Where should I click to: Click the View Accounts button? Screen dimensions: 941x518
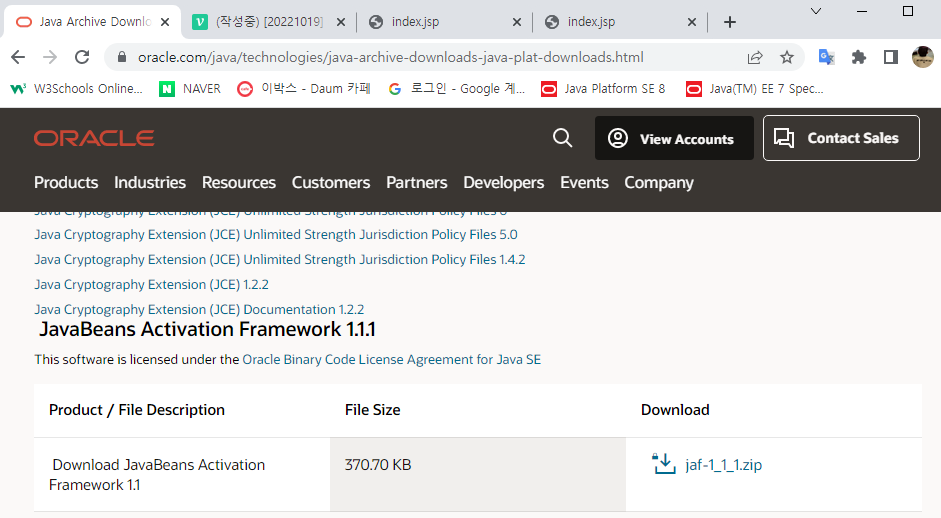(674, 138)
